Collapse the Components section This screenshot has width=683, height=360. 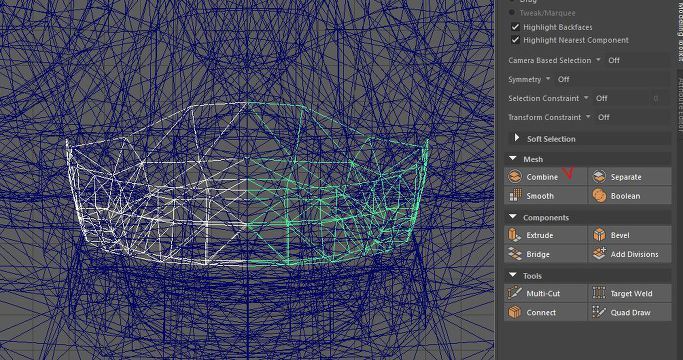coord(513,217)
